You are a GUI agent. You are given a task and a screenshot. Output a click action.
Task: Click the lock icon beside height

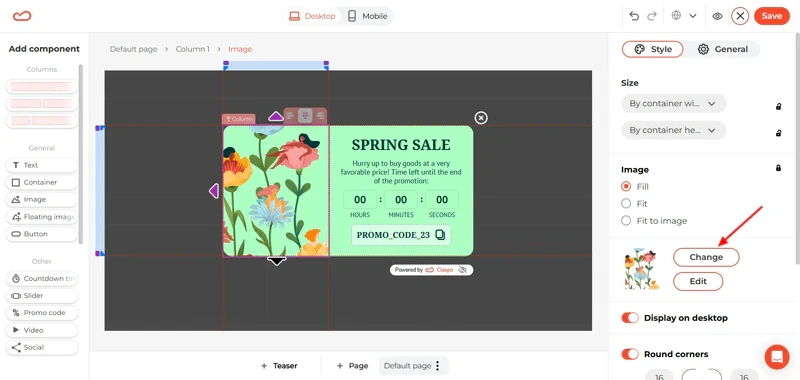click(779, 133)
